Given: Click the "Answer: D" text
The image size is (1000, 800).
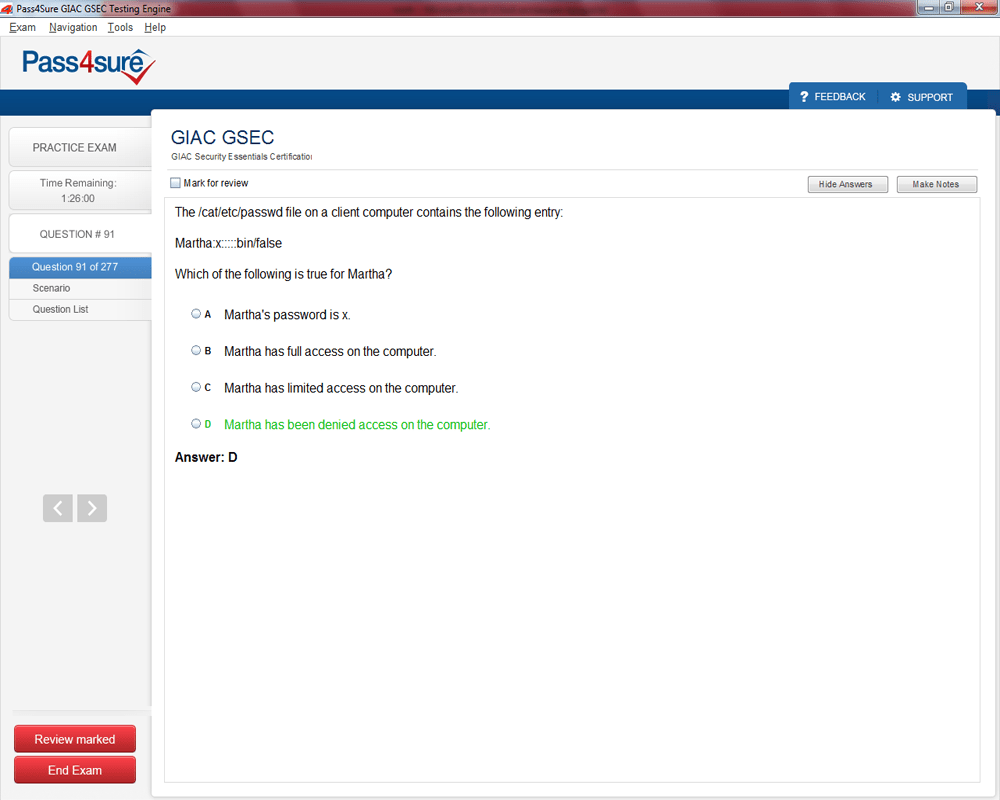Looking at the screenshot, I should [206, 457].
